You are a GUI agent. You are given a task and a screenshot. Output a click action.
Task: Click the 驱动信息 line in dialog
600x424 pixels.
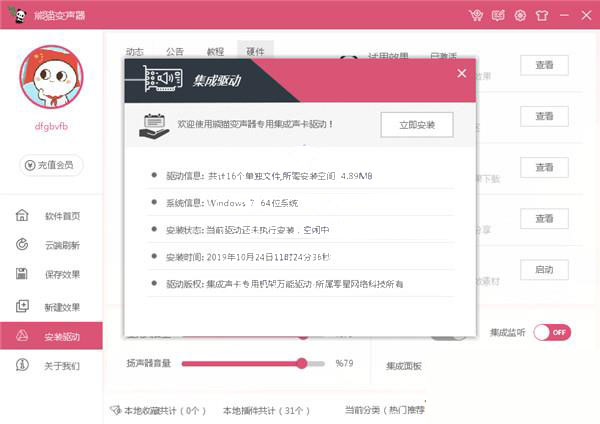click(x=269, y=176)
